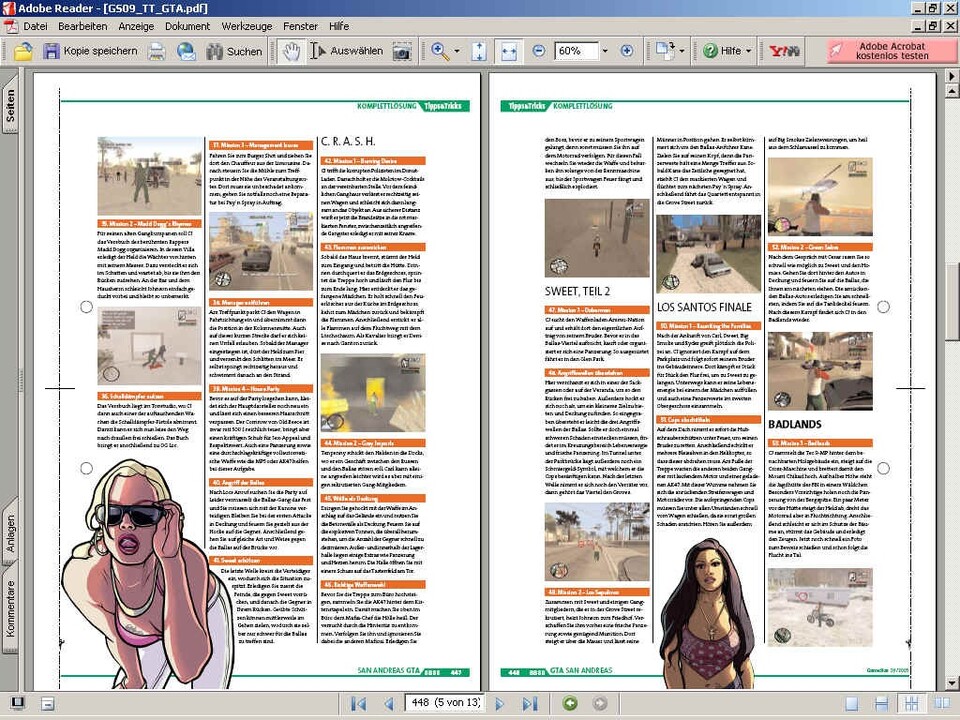This screenshot has height=720, width=960.
Task: Click BADLANDS heading on right page
Action: 795,424
